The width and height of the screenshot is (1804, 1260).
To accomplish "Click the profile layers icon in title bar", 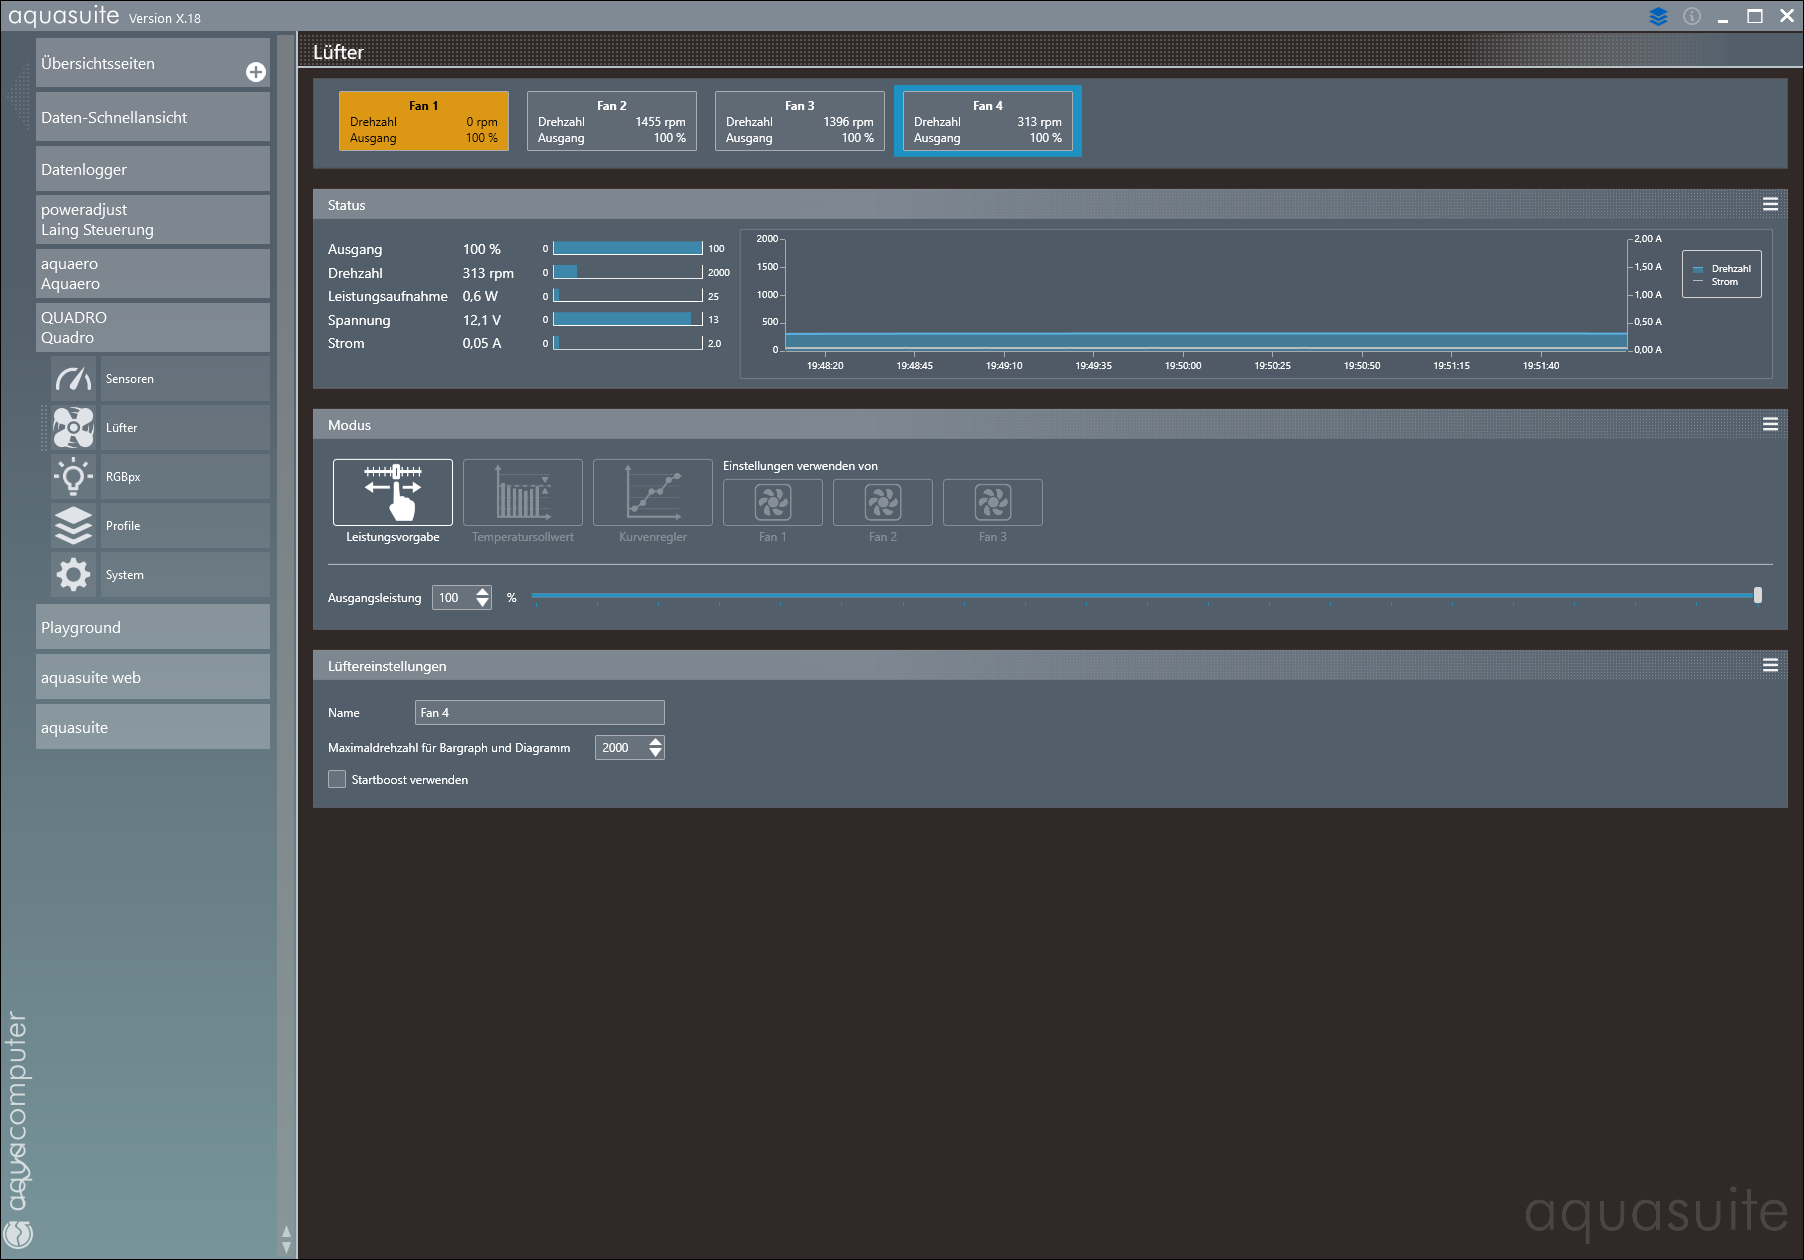I will click(1658, 17).
